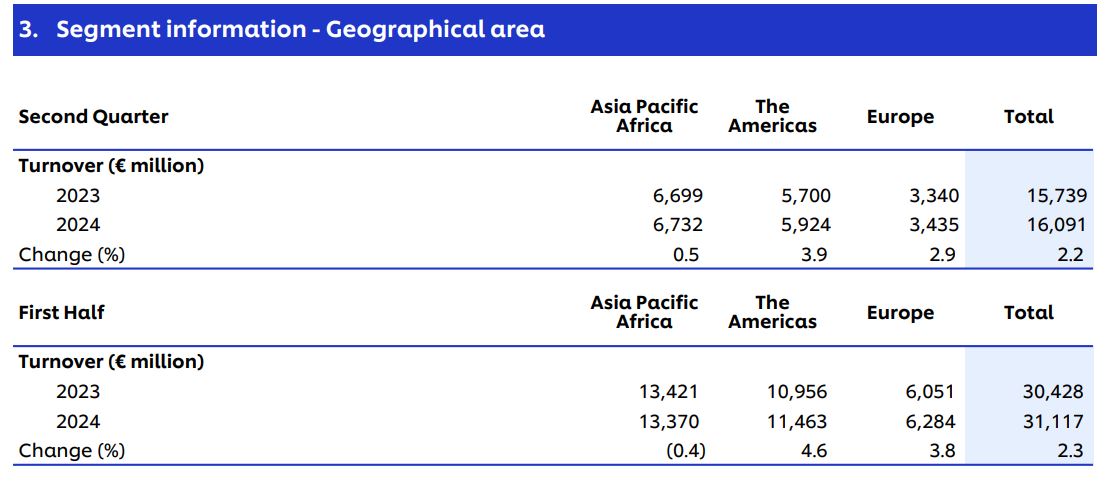Click the 13,370 Asia Pacific Africa value
This screenshot has width=1107, height=493.
[x=670, y=421]
